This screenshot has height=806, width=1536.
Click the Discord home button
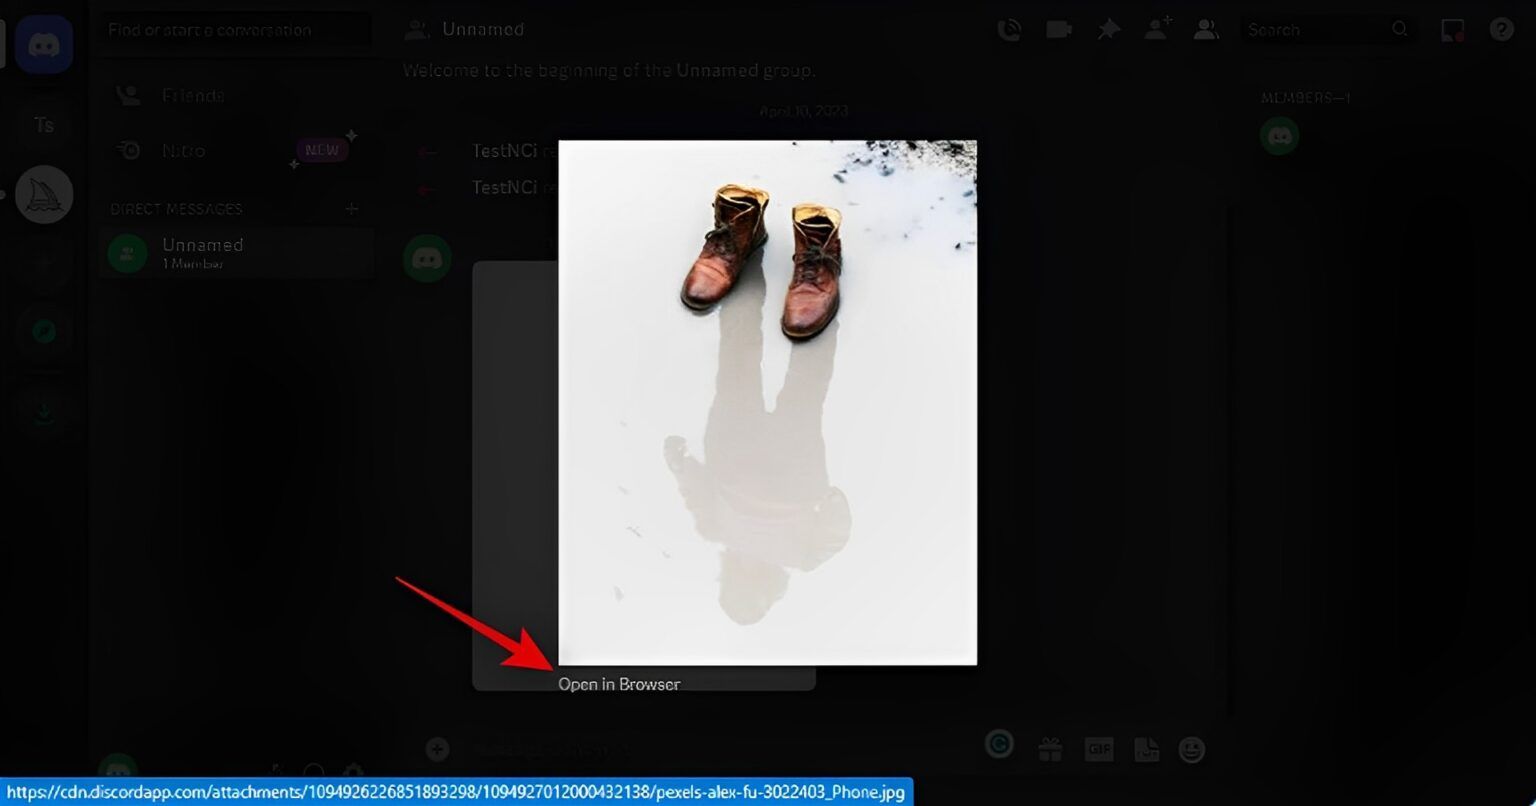(x=42, y=43)
